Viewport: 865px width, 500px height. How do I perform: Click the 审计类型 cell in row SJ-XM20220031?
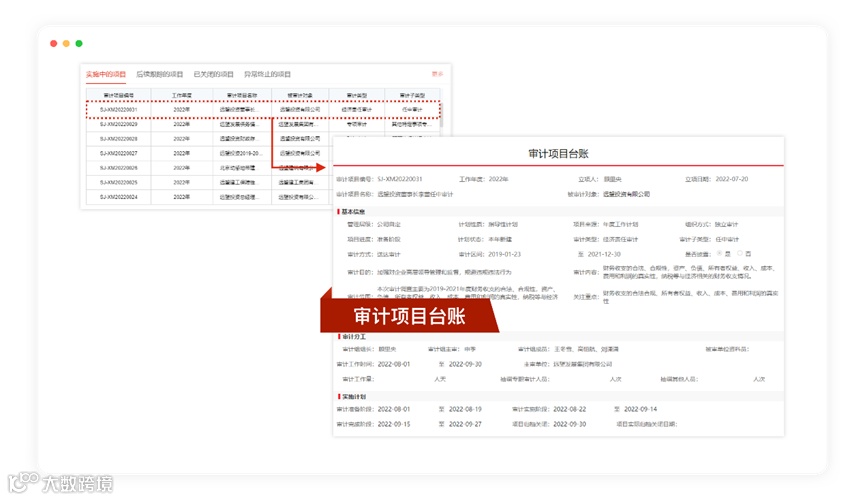click(x=356, y=110)
